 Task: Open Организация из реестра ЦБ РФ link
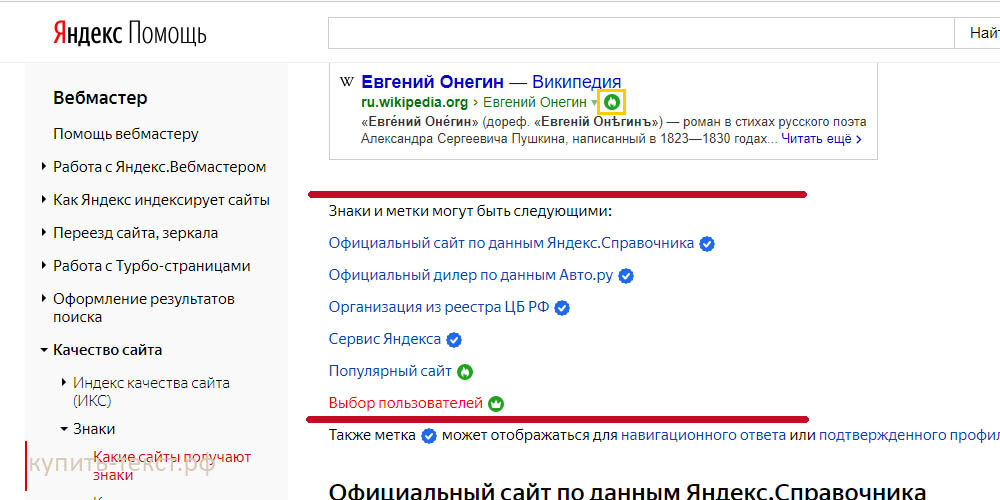pyautogui.click(x=439, y=307)
